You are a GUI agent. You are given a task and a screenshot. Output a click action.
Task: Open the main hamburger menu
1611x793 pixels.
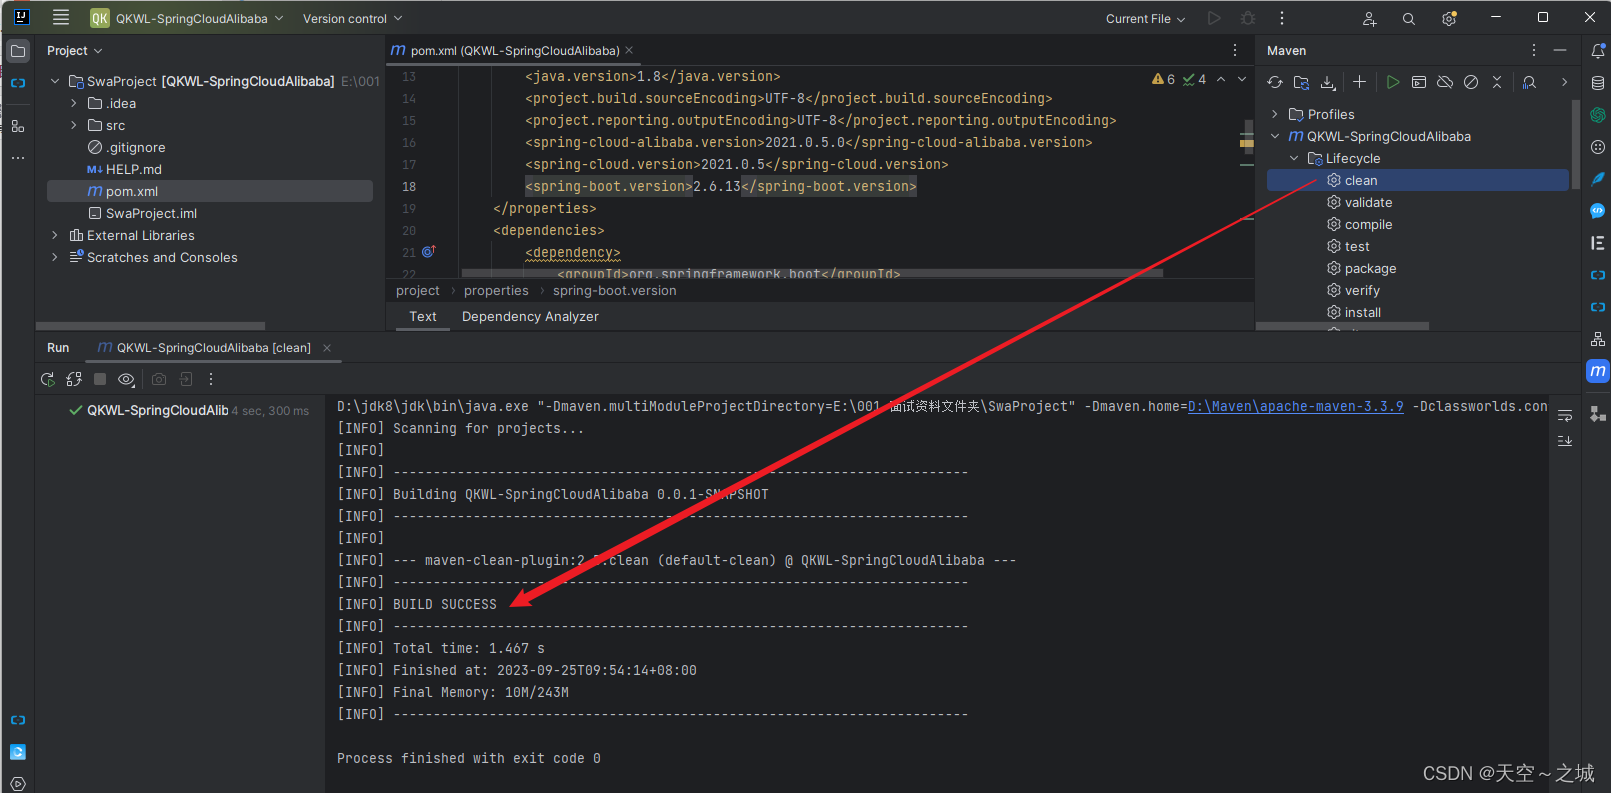61,18
